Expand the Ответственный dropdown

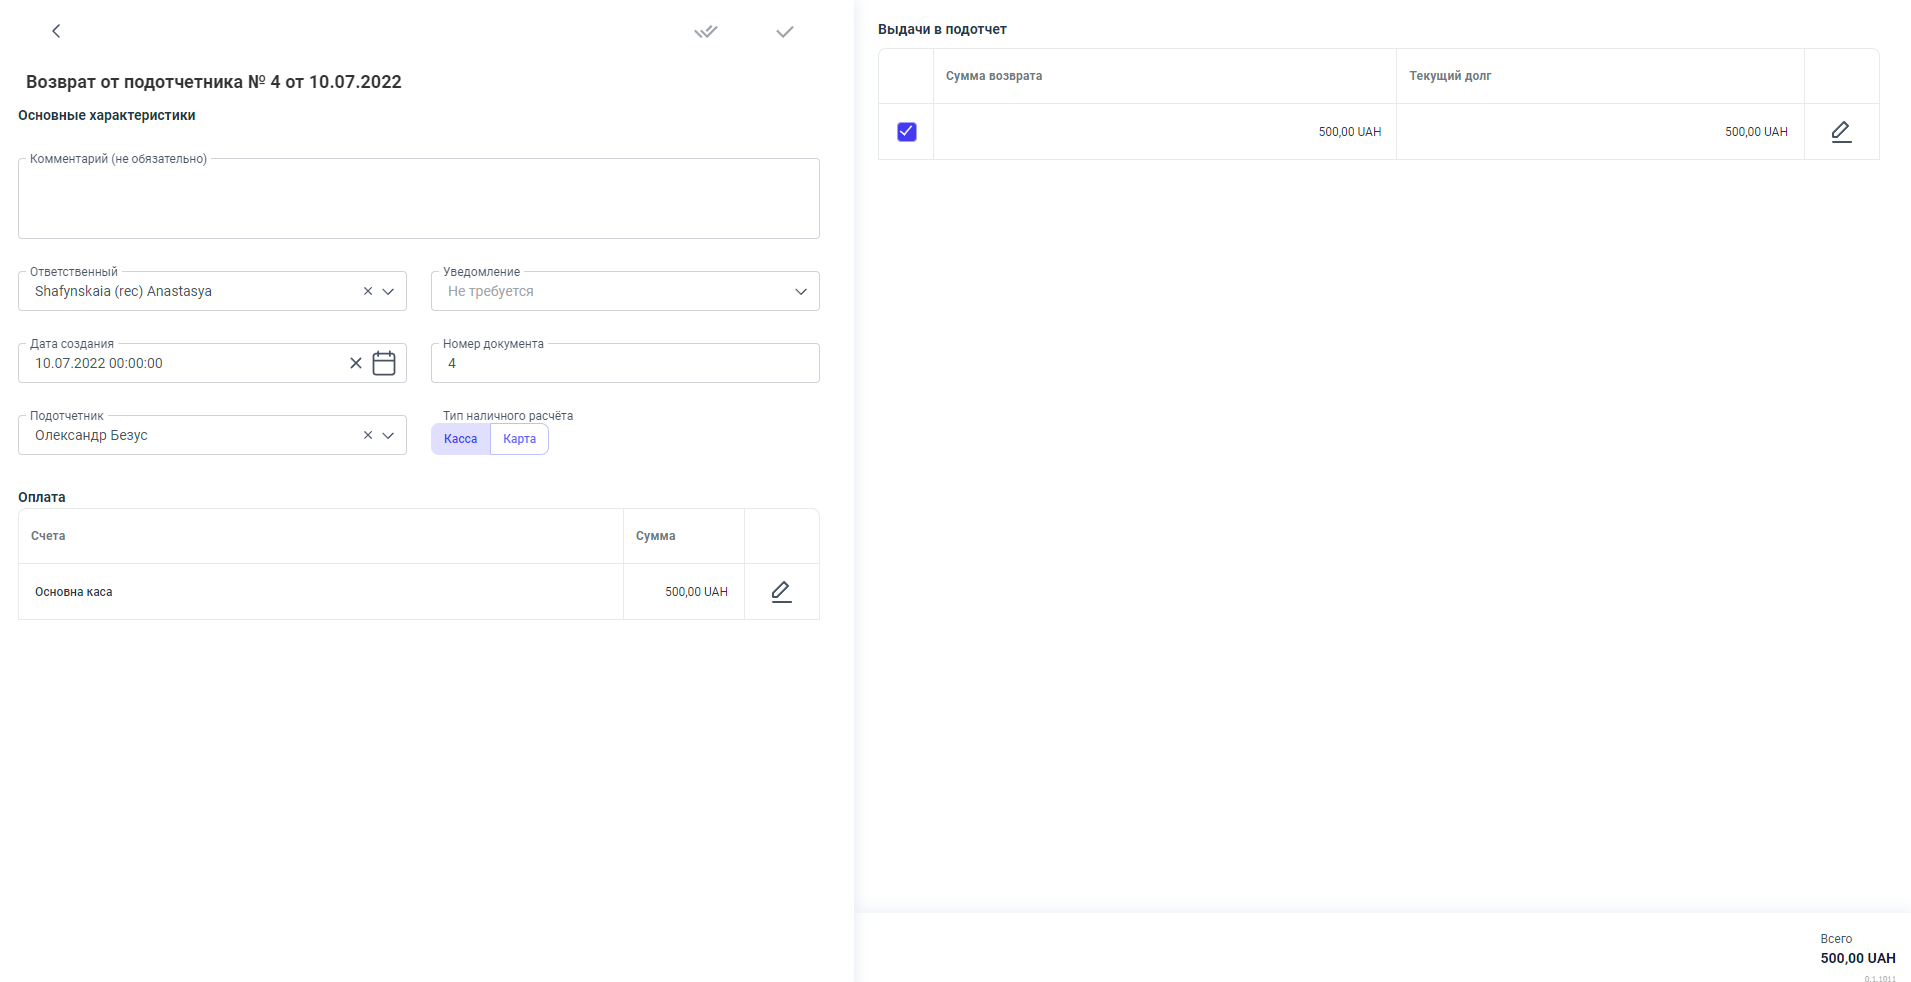[389, 291]
